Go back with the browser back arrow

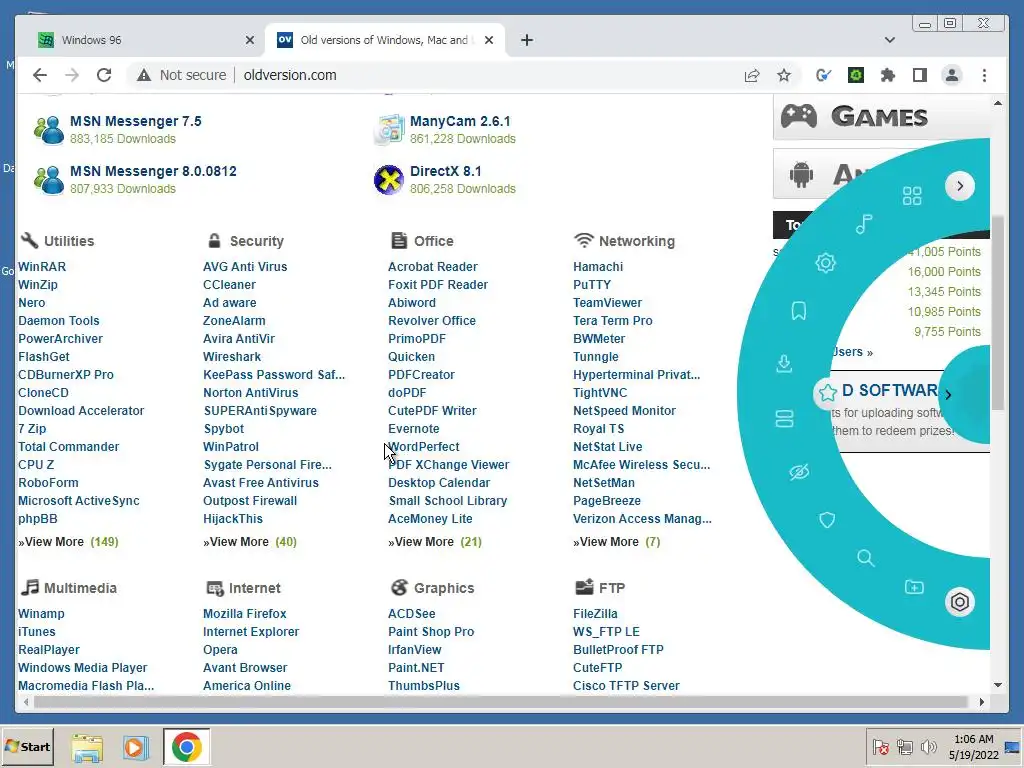(x=40, y=75)
